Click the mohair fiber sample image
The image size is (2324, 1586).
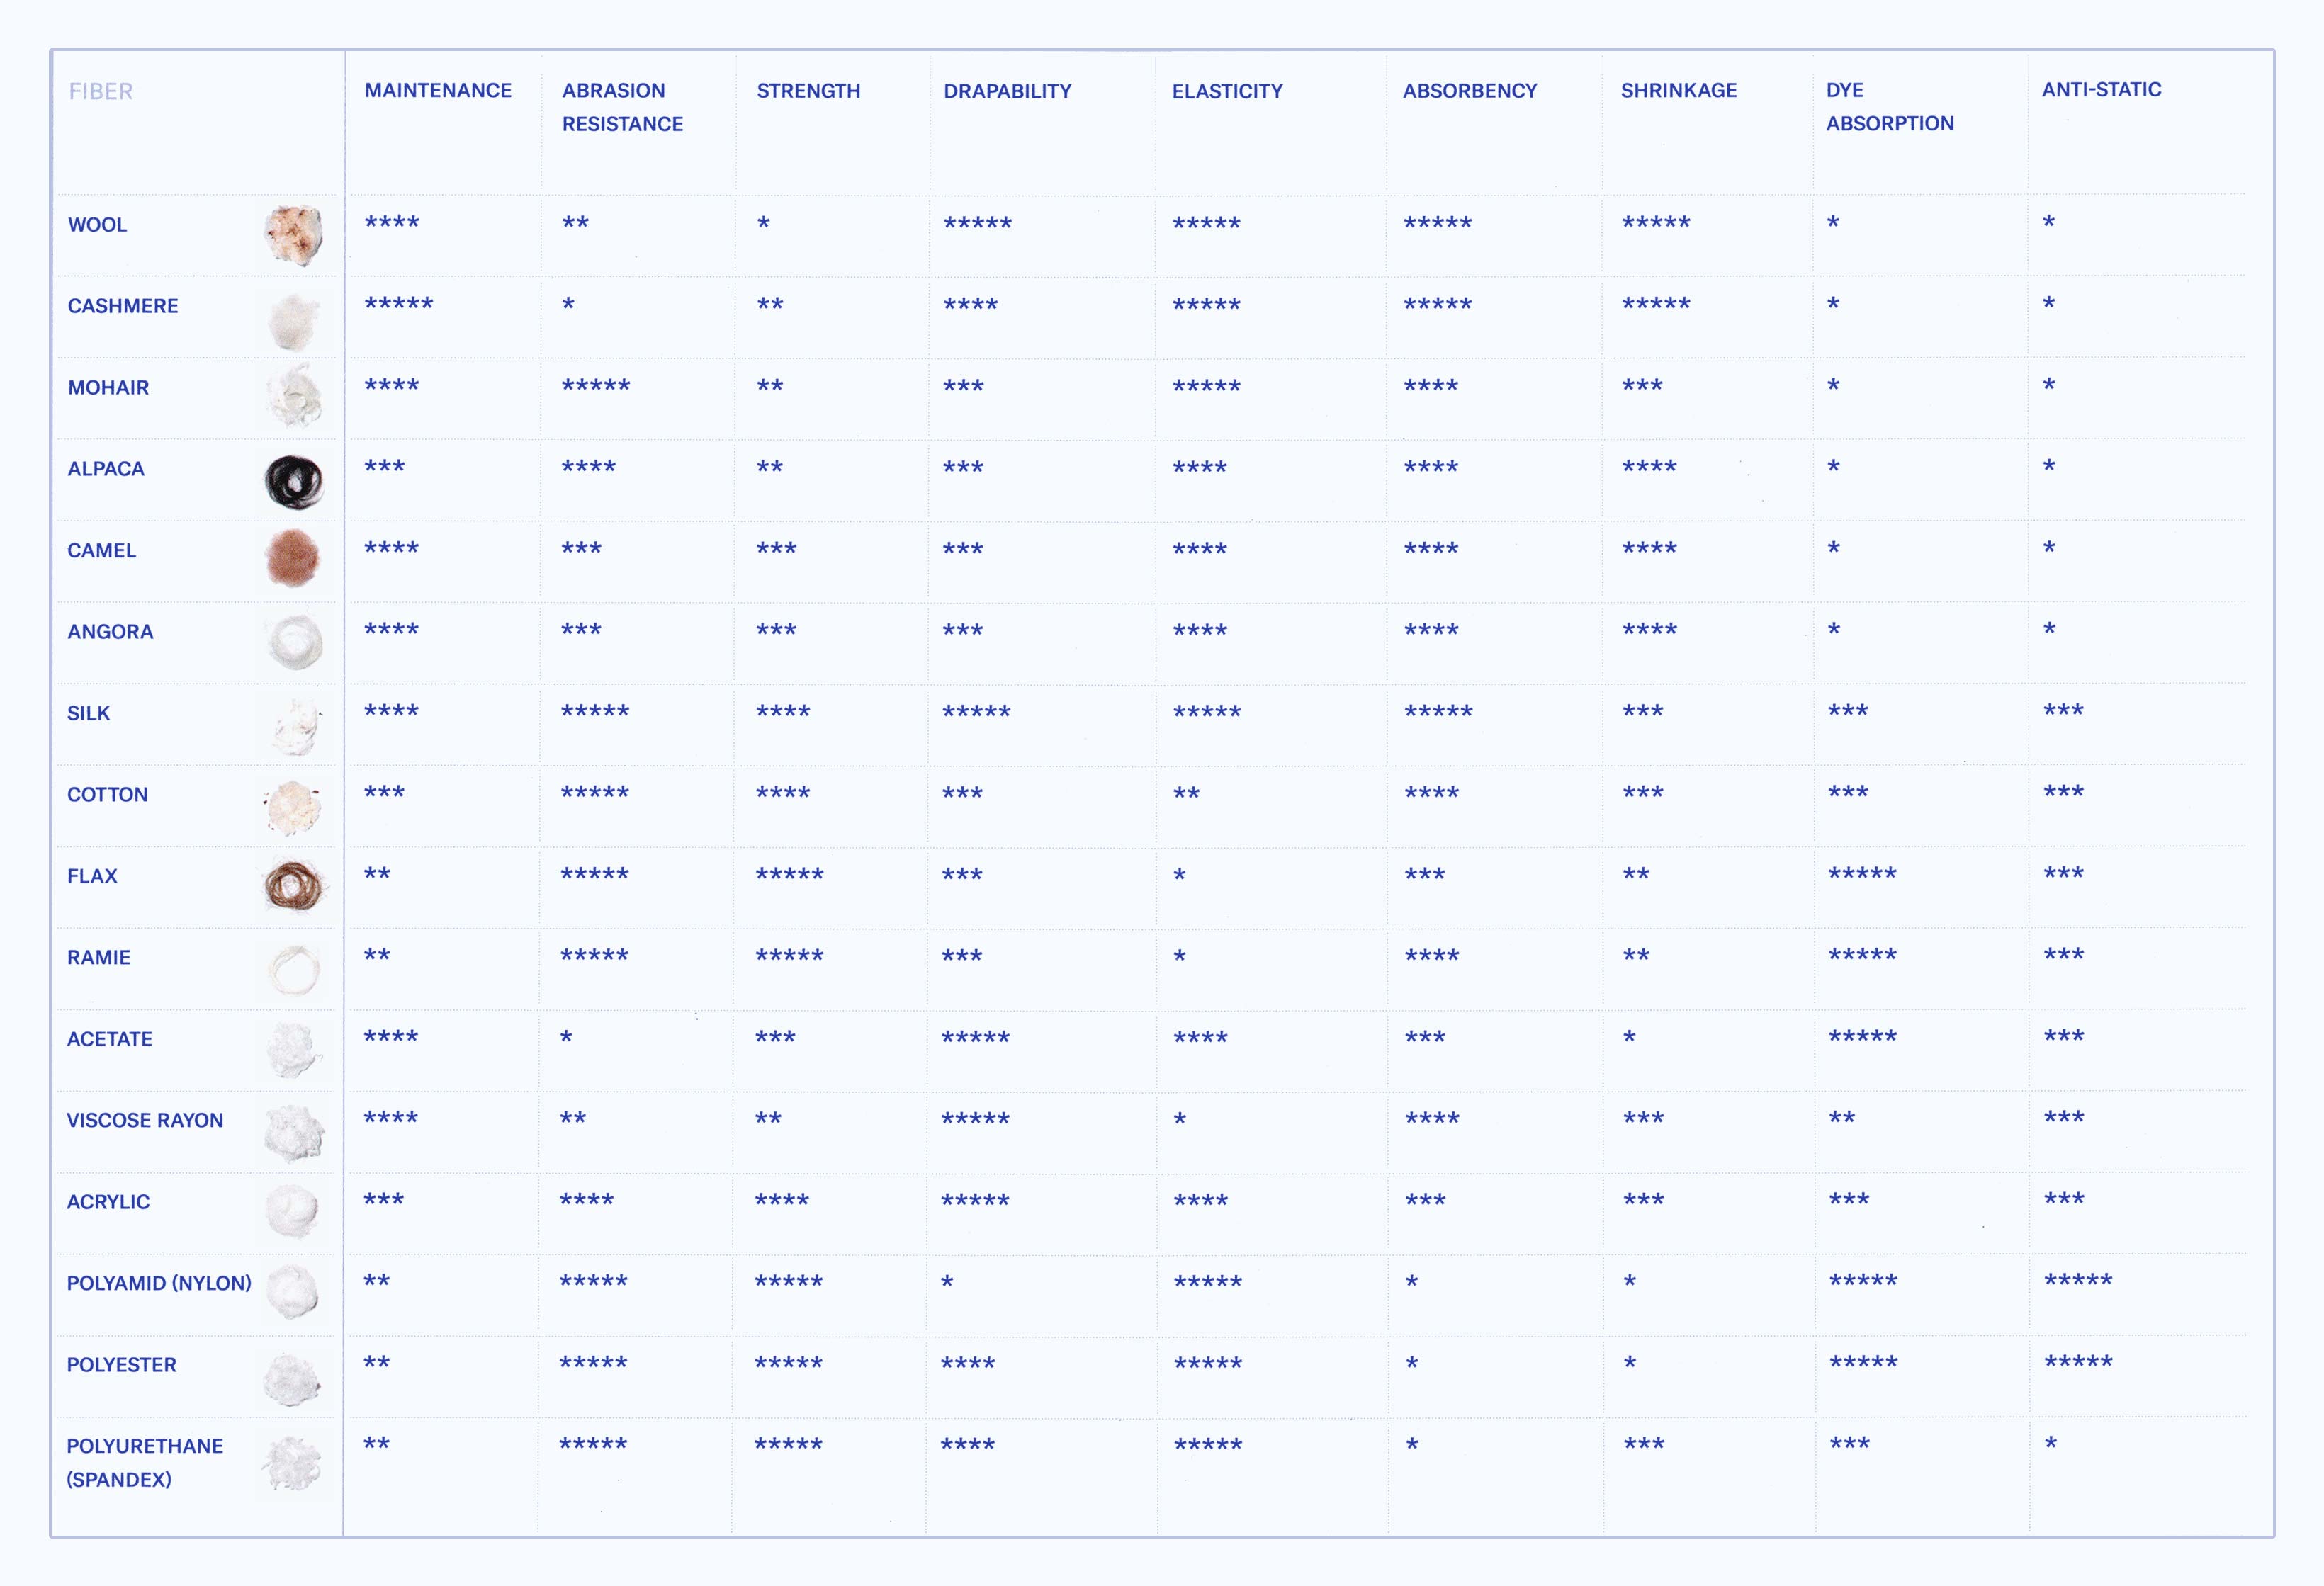[x=295, y=396]
